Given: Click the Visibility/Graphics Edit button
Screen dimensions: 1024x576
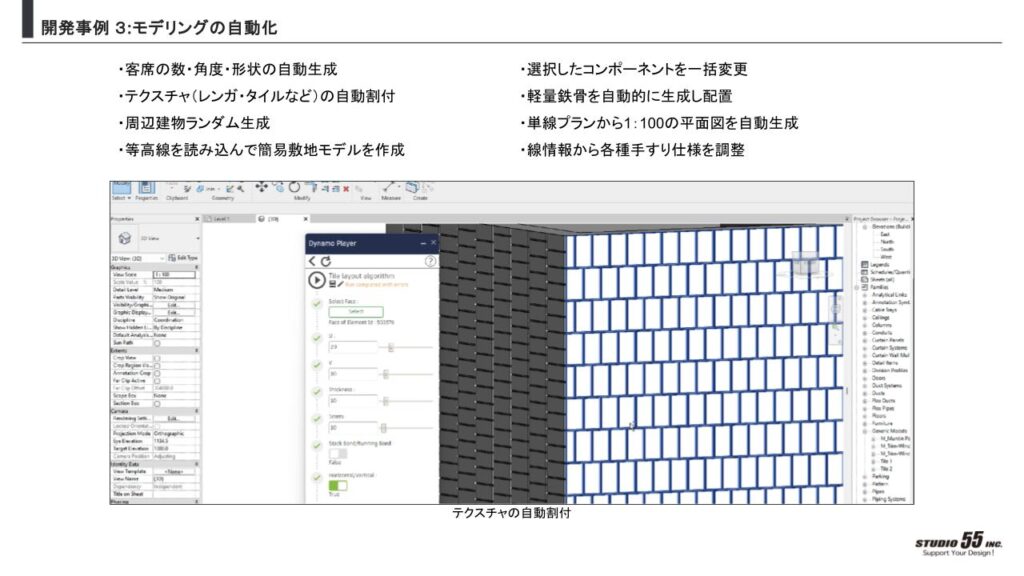Looking at the screenshot, I should point(174,305).
